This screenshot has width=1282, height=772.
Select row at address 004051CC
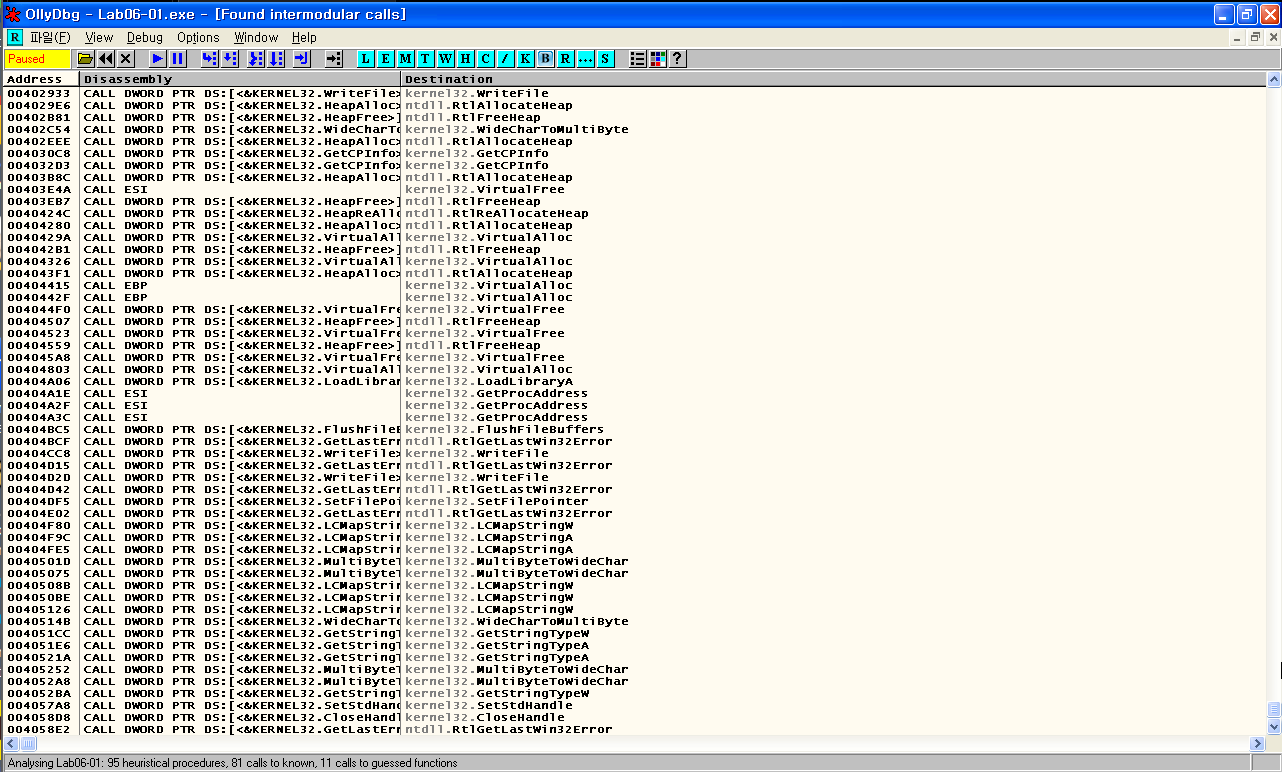634,633
